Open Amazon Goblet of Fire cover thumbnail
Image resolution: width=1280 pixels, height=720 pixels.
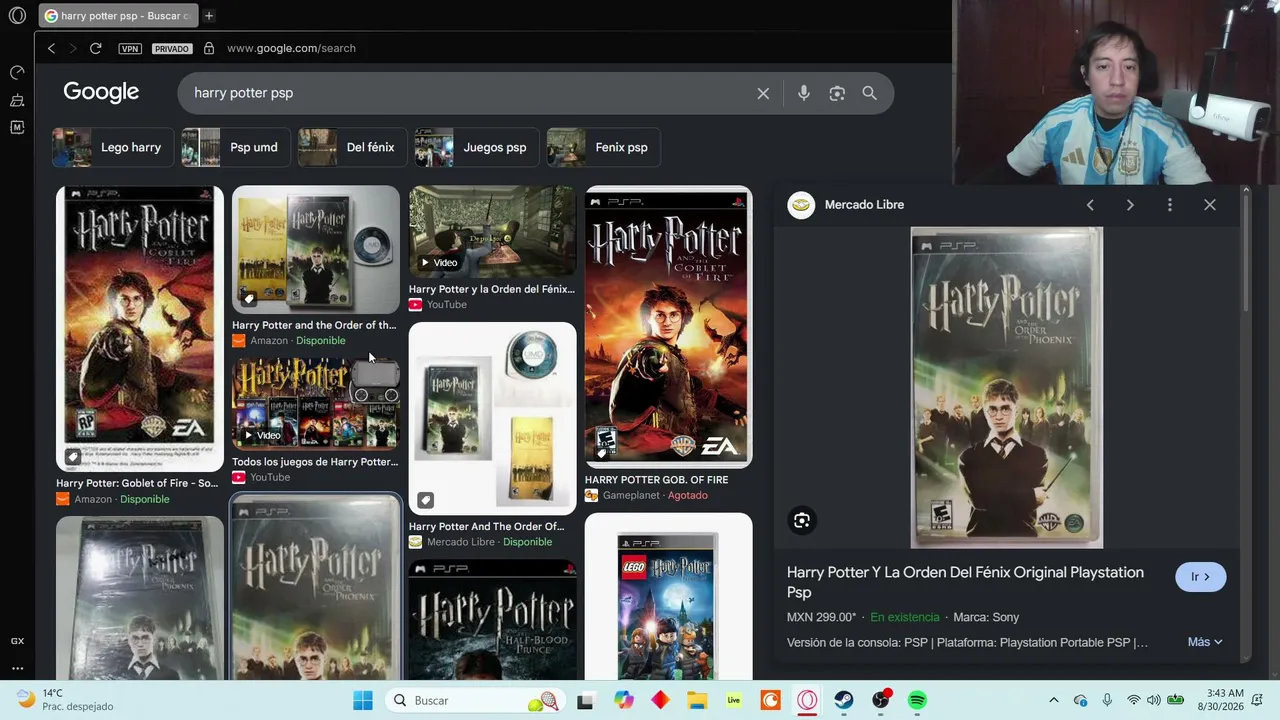[x=140, y=328]
